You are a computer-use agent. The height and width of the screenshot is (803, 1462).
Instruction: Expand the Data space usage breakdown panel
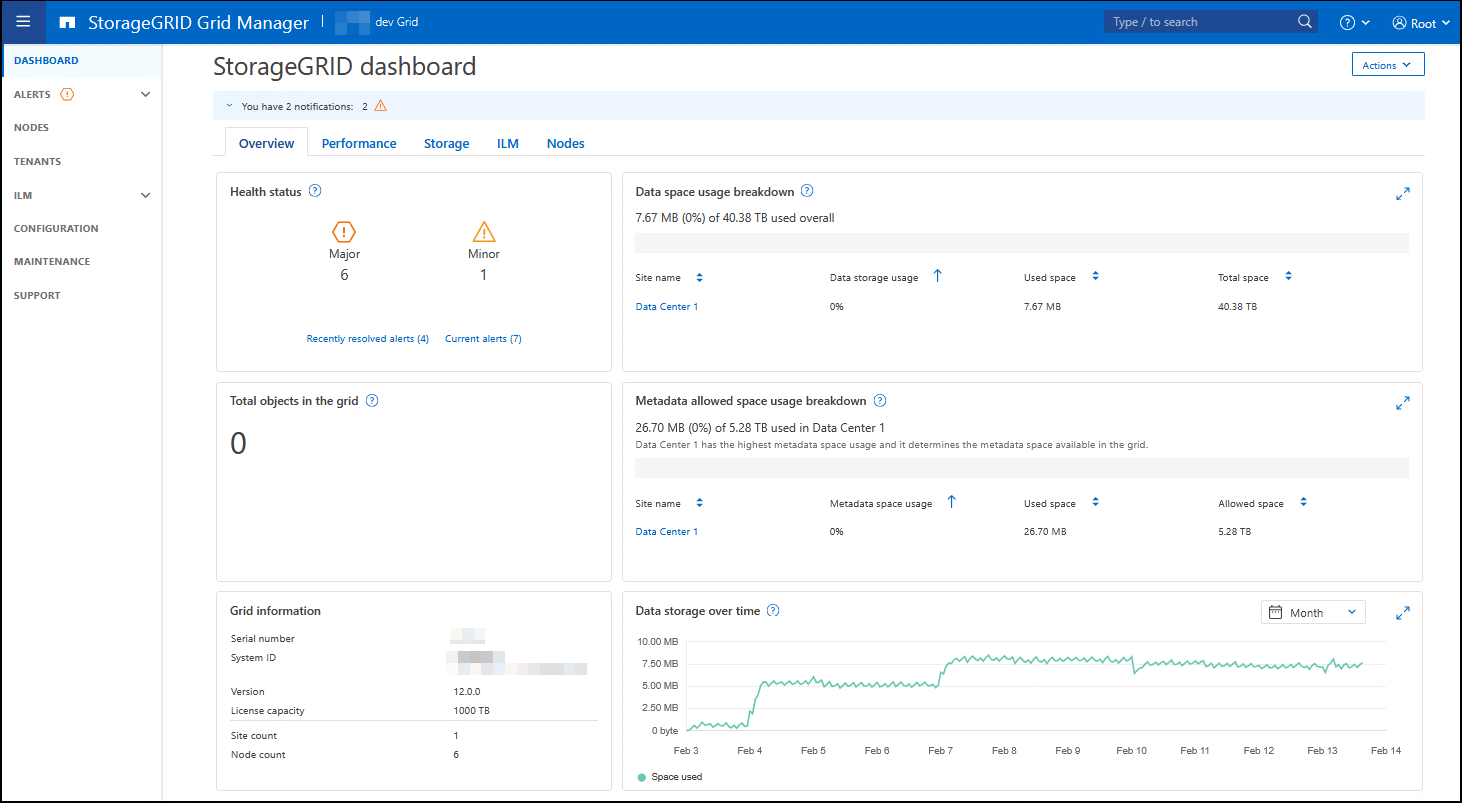[1402, 194]
